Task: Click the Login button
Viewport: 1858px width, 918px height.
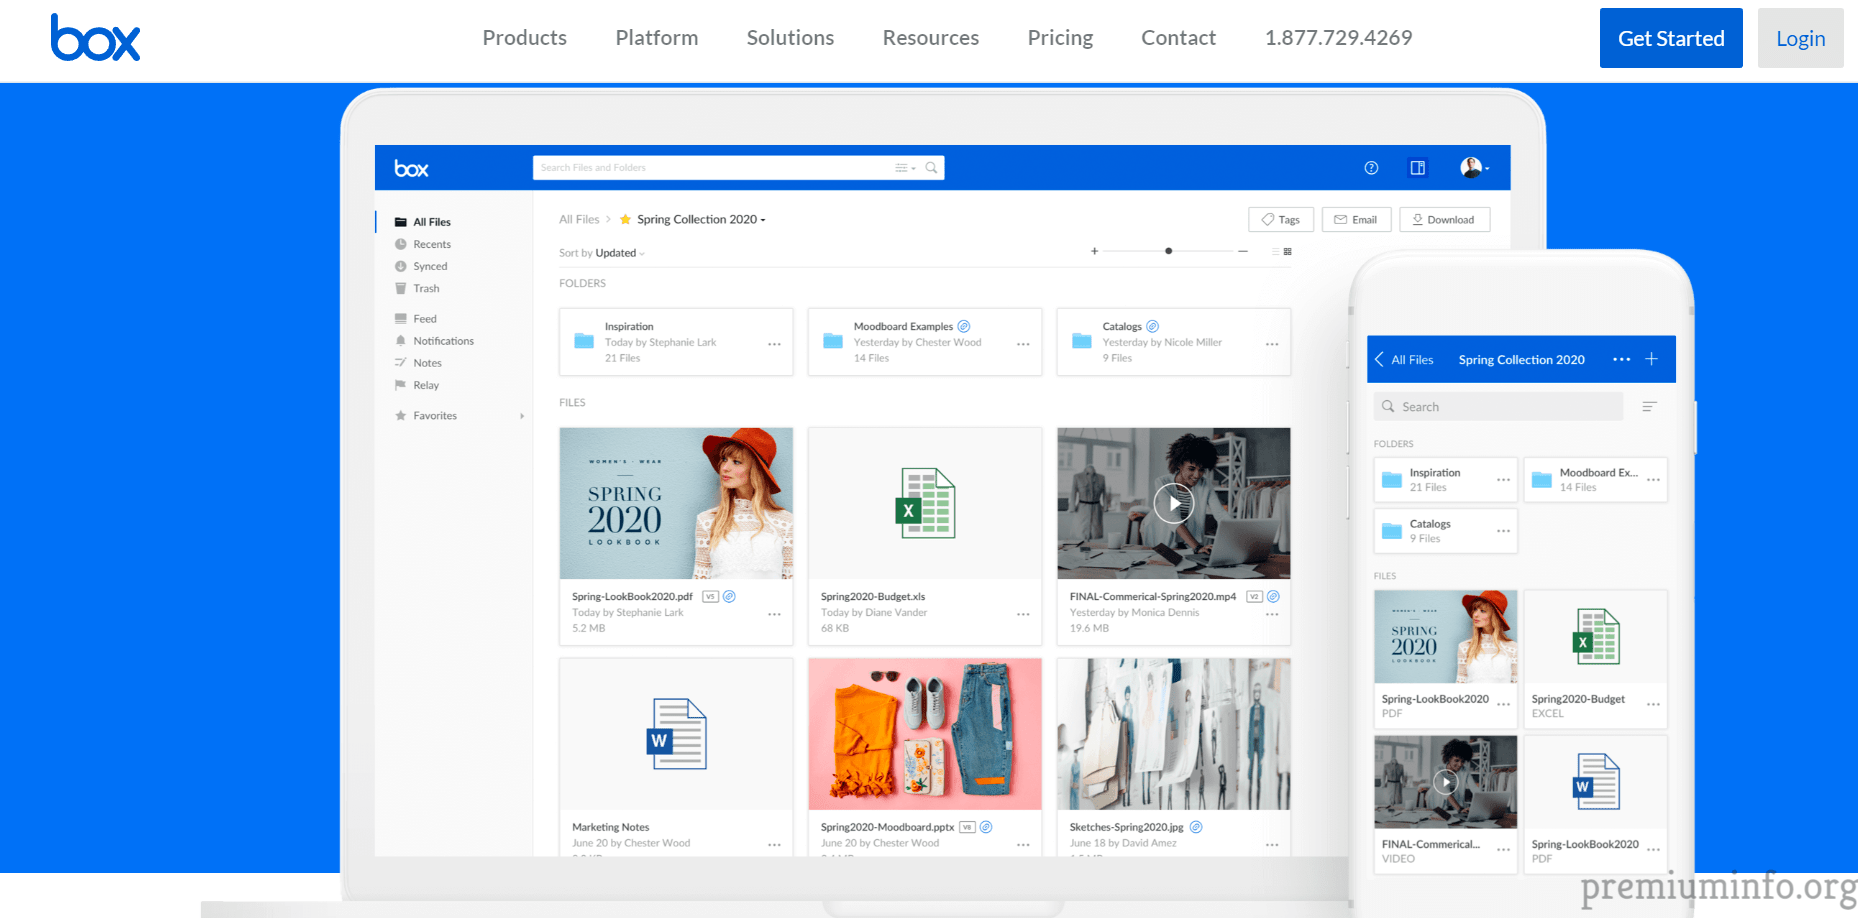Action: tap(1800, 38)
